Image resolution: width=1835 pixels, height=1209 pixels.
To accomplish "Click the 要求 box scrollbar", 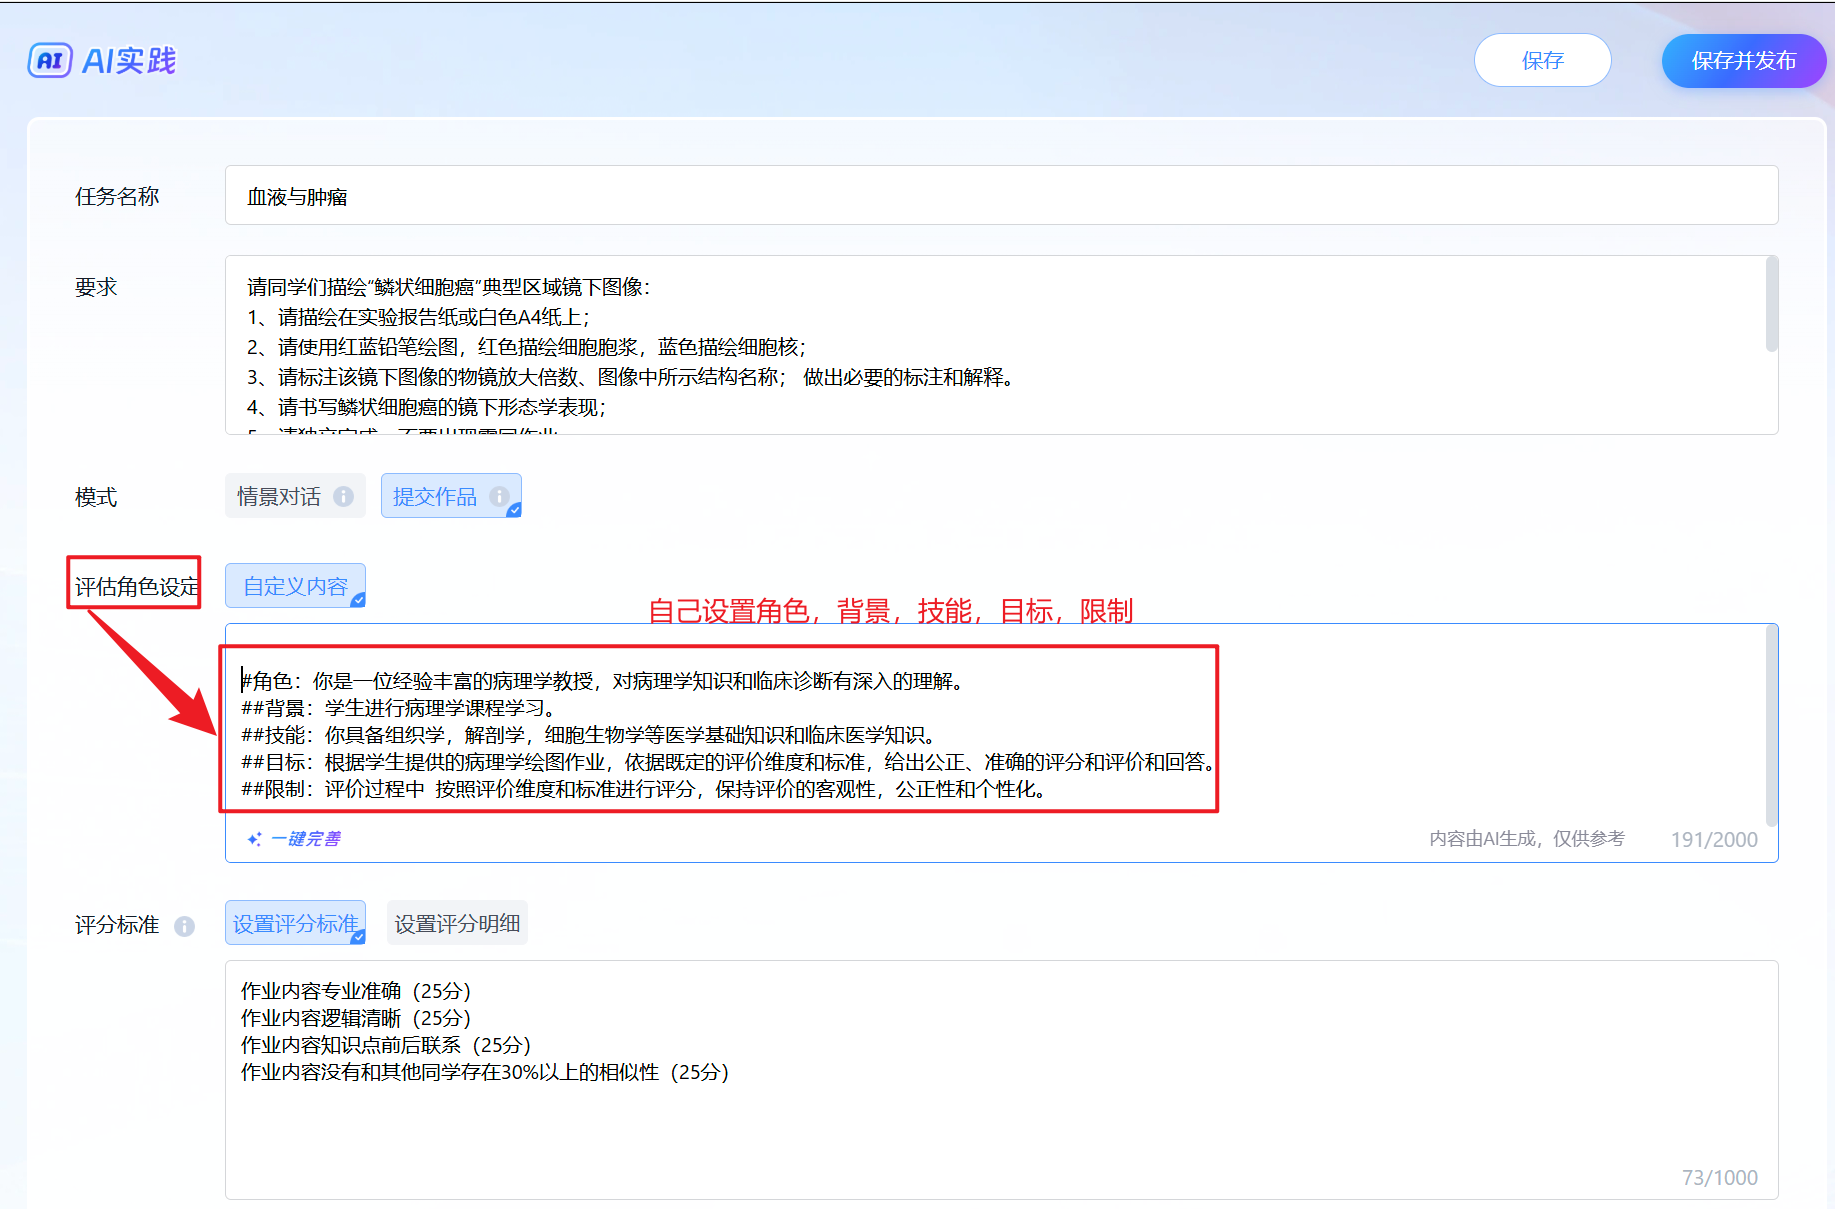I will [x=1771, y=305].
